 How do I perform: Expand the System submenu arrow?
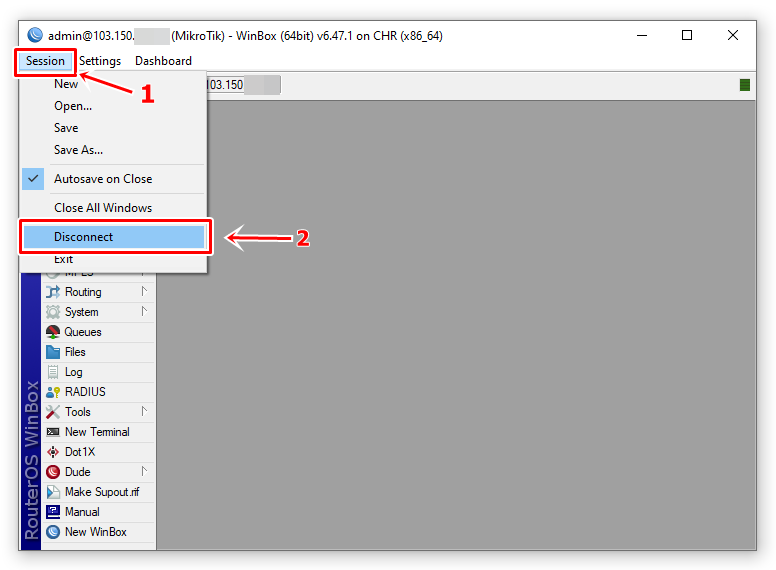coord(144,312)
